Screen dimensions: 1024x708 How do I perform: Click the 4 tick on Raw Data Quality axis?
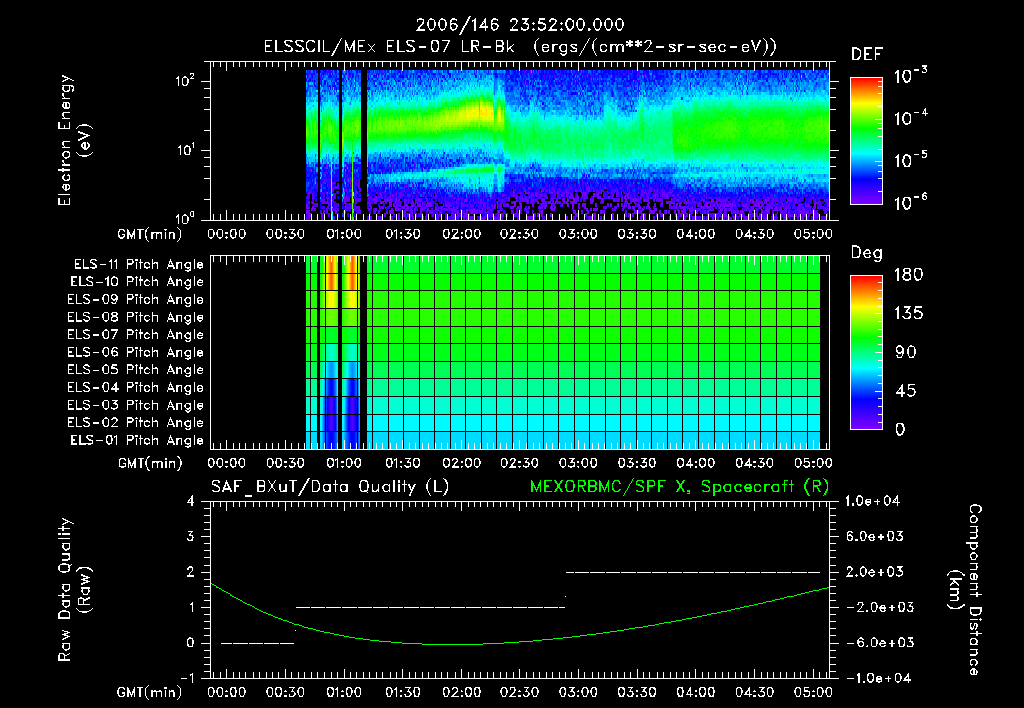[x=191, y=501]
